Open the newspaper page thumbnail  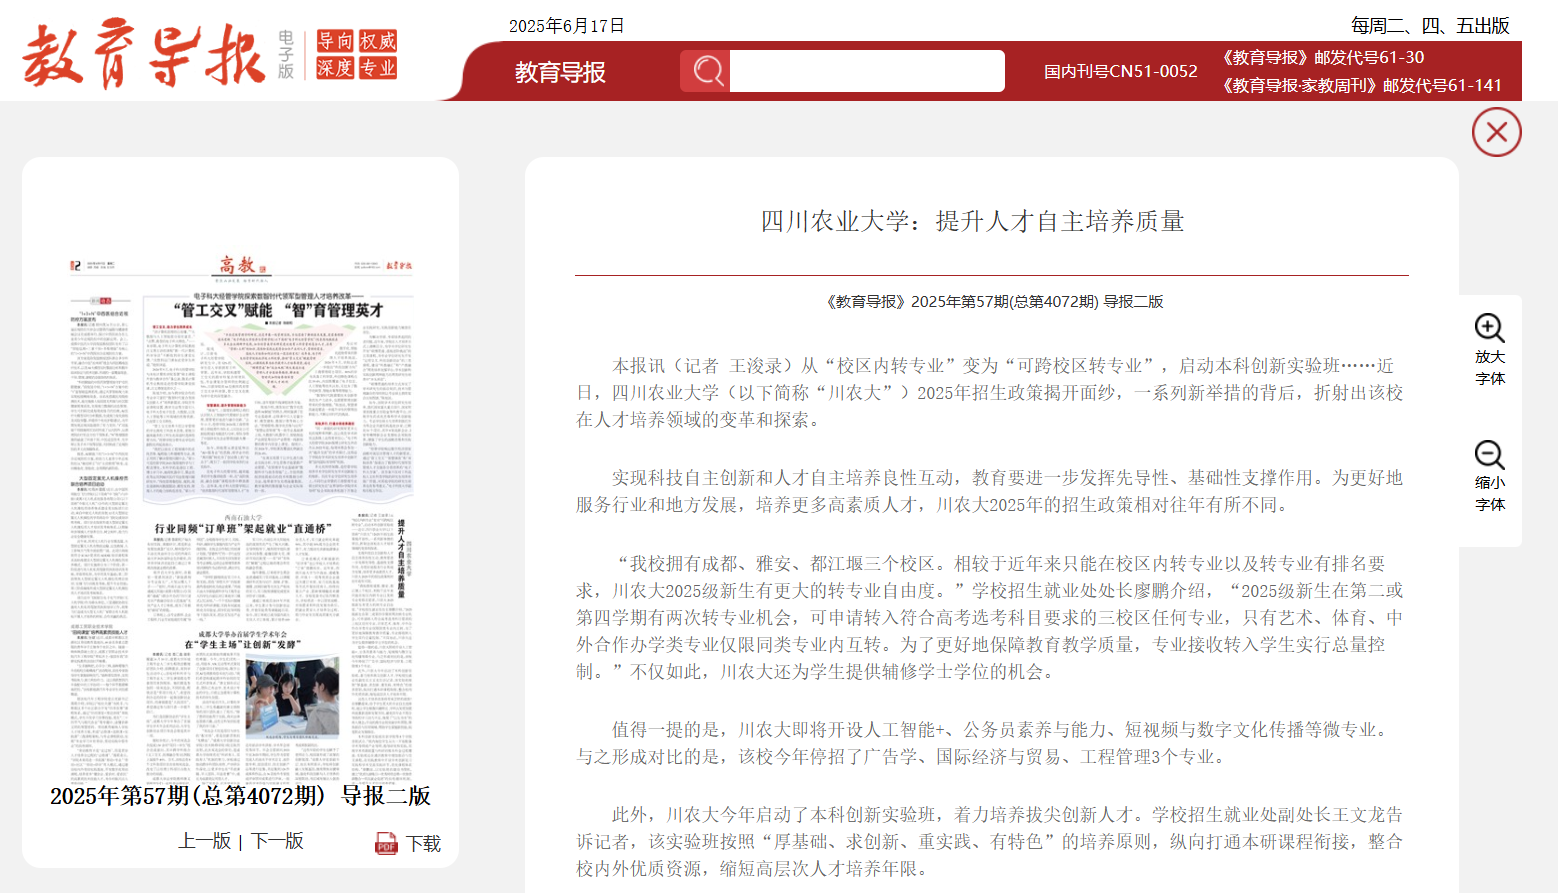[241, 518]
